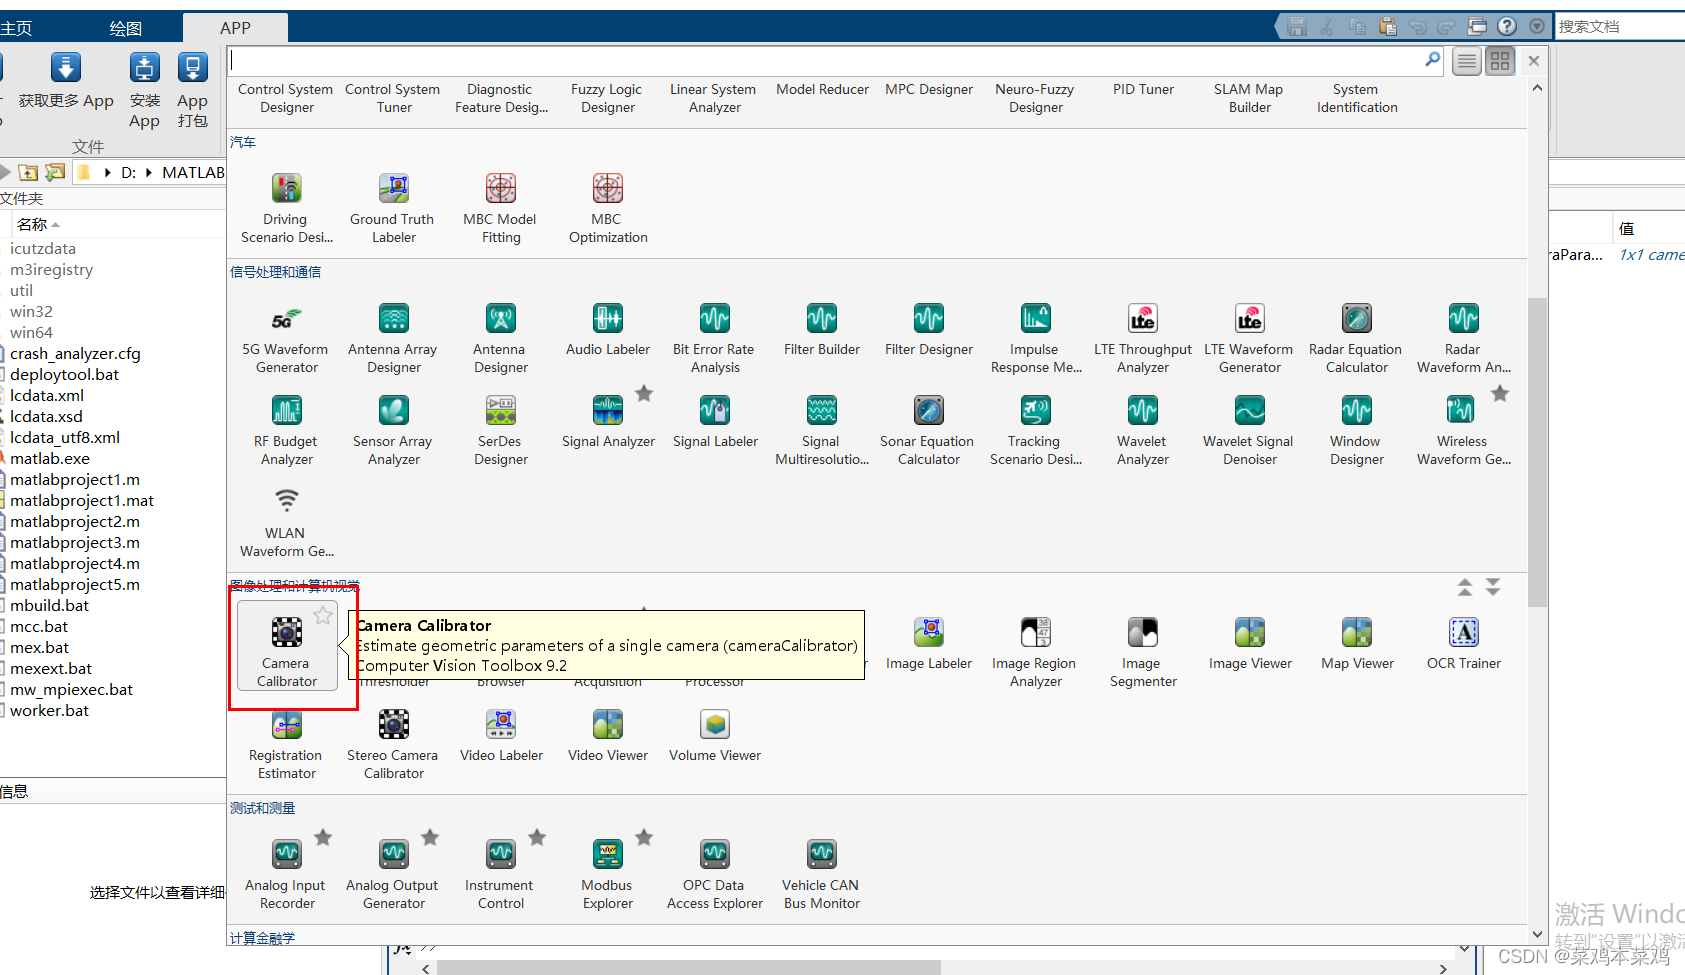Image resolution: width=1685 pixels, height=975 pixels.
Task: Toggle favorite star on Analog Input Recorder
Action: tap(323, 837)
